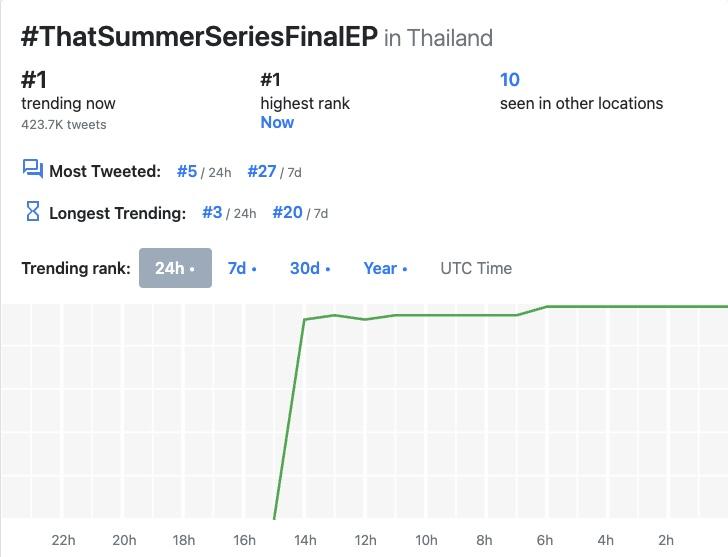Open Longest Trending #20 7d ranking
This screenshot has width=728, height=557.
tap(287, 212)
